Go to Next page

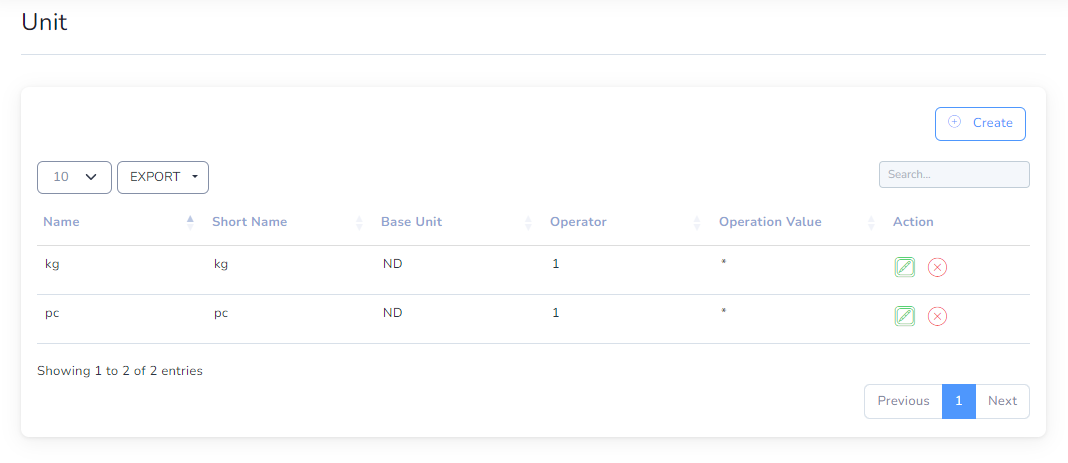coord(1003,401)
